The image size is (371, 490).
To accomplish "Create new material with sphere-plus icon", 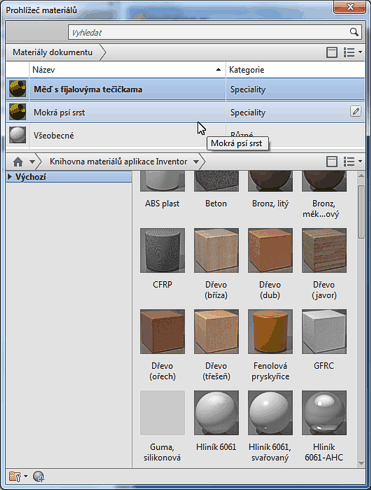I will pos(39,477).
